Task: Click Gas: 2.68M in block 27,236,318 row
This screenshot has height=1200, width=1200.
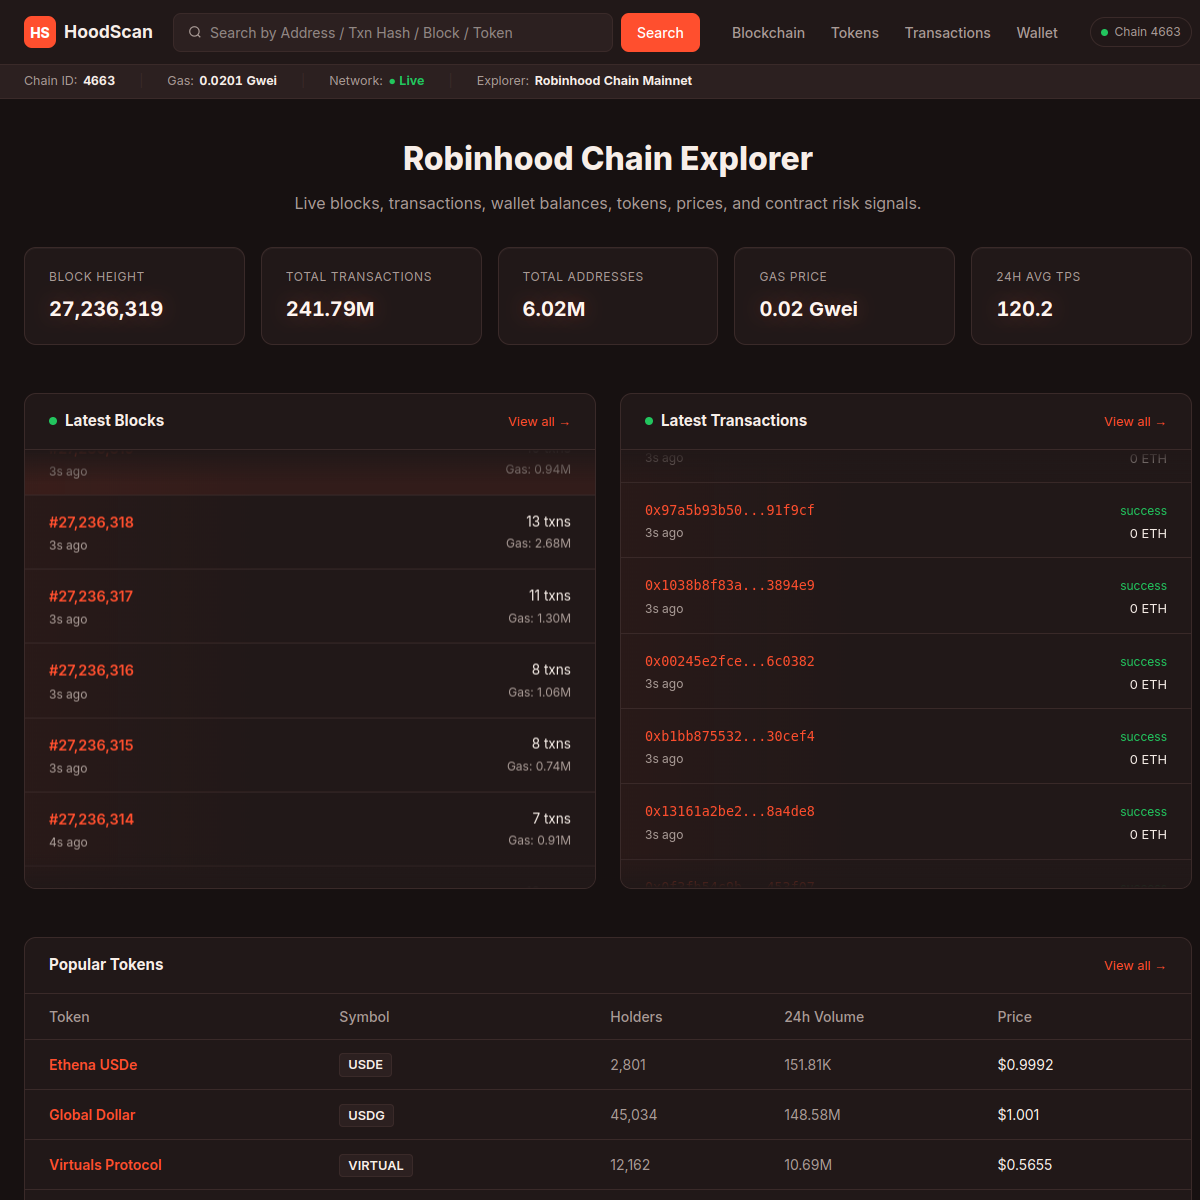Action: 538,544
